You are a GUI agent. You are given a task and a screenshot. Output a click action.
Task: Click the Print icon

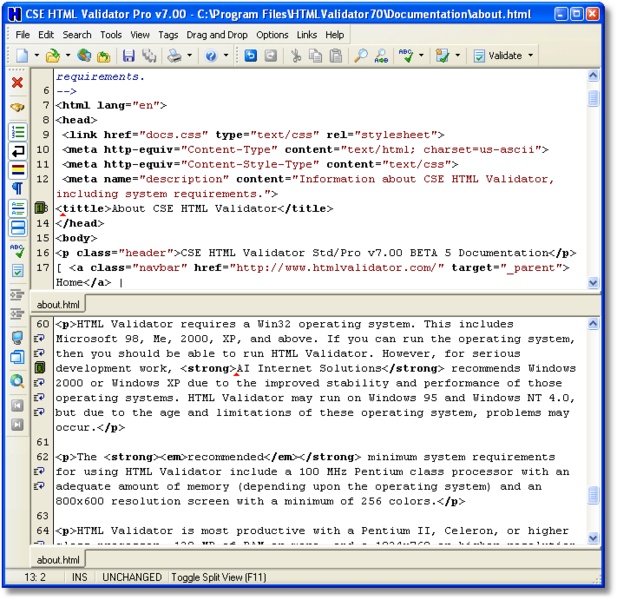tap(174, 56)
